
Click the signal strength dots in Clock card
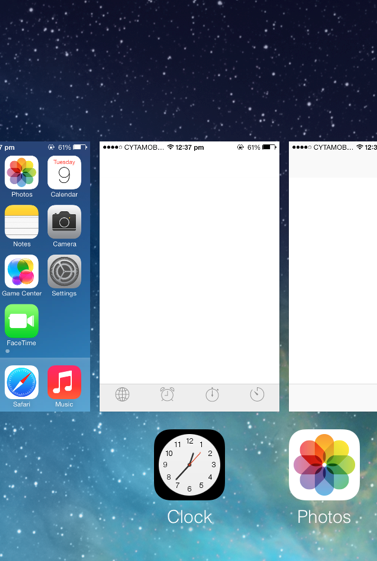pyautogui.click(x=112, y=147)
